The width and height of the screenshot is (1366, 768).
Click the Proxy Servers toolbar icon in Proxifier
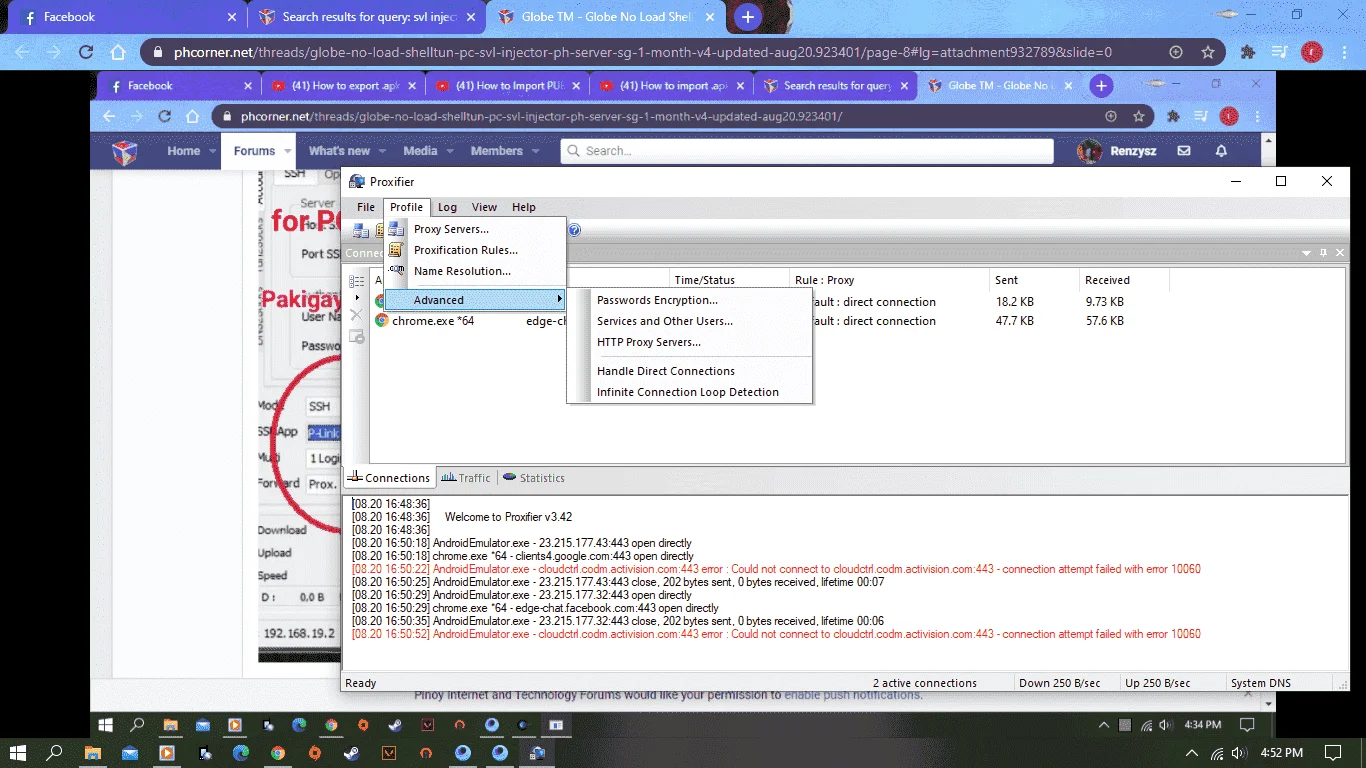pyautogui.click(x=361, y=230)
